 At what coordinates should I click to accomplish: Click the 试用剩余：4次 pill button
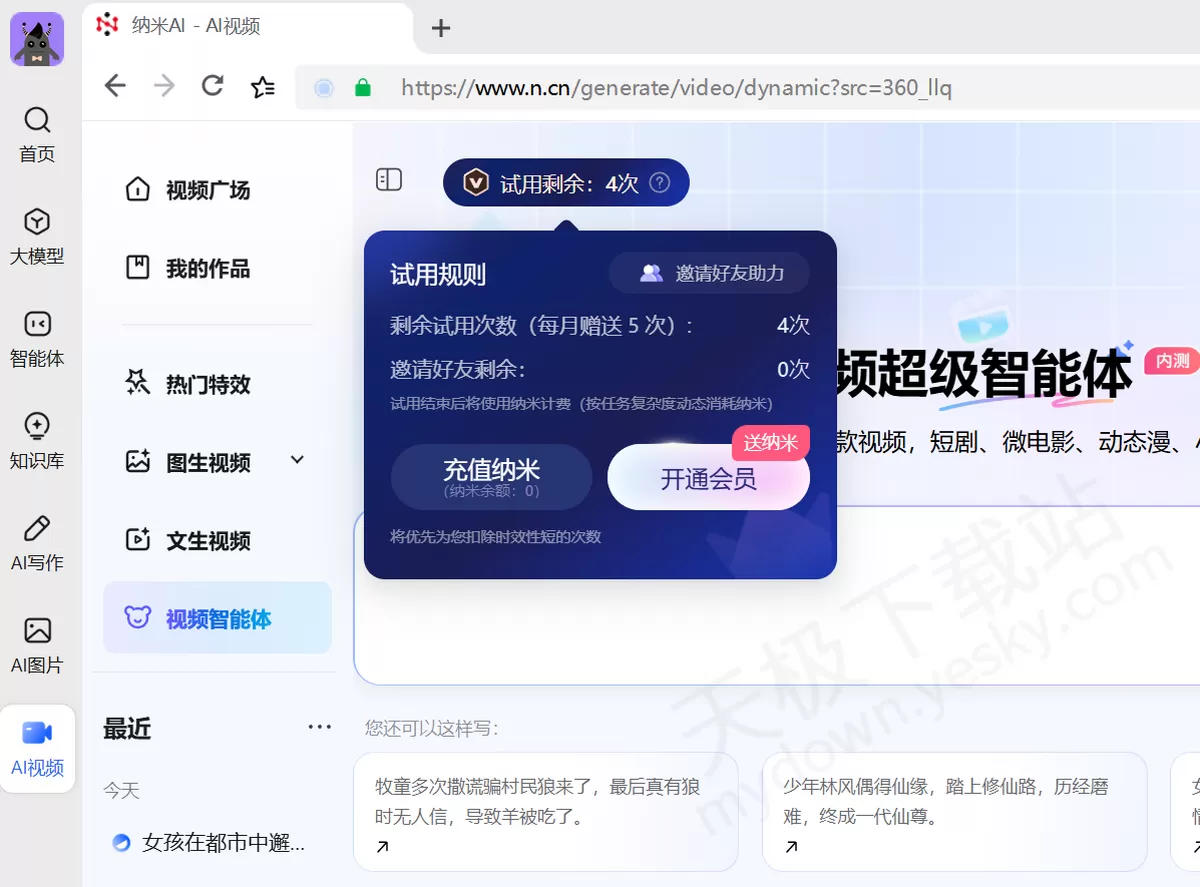tap(566, 183)
